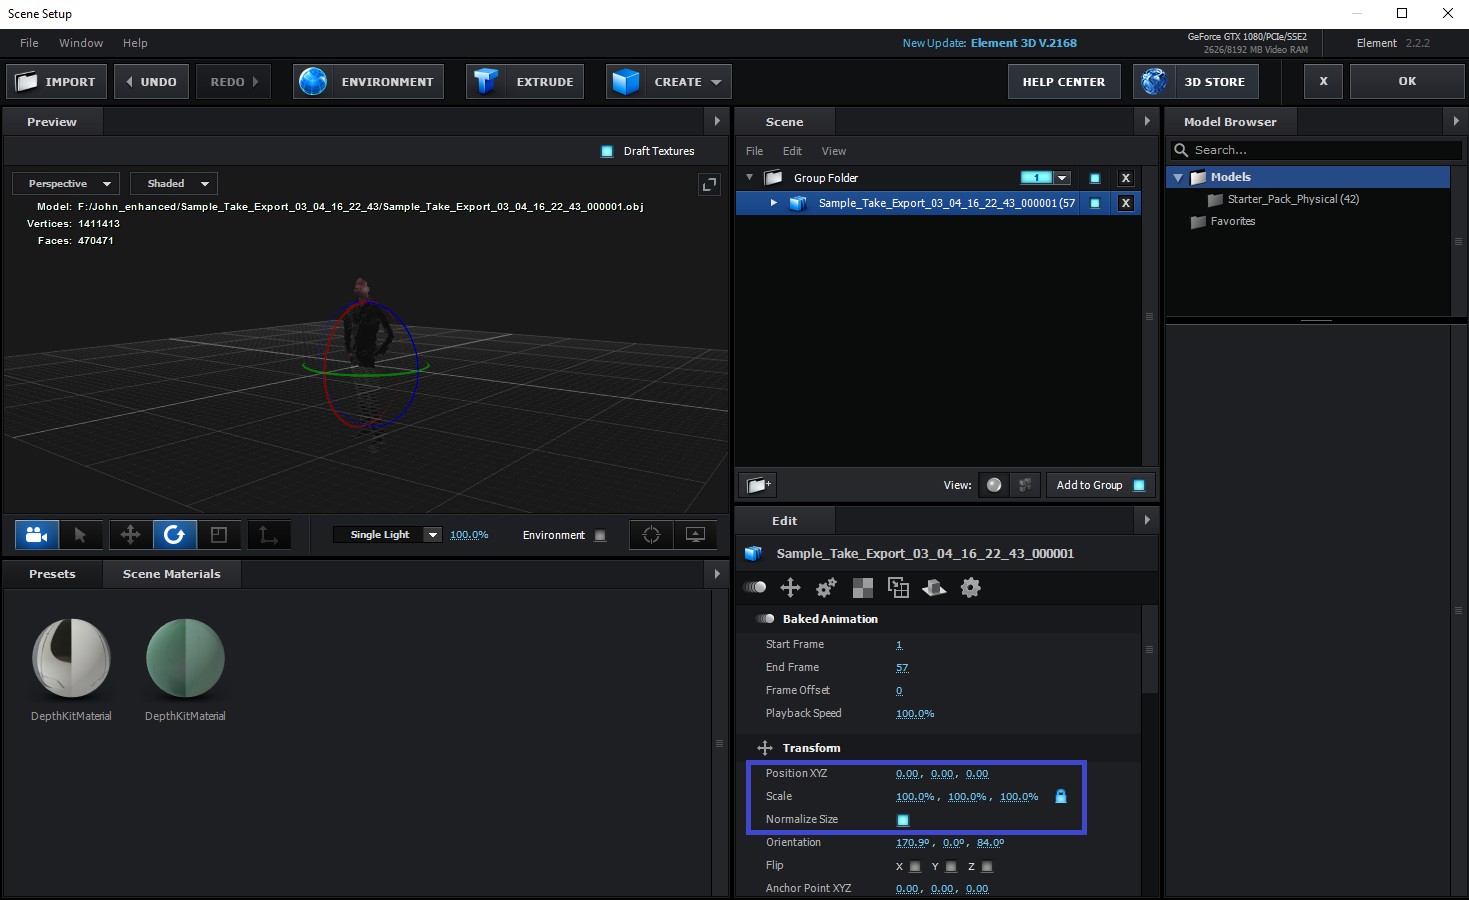This screenshot has width=1469, height=900.
Task: Click the 3D Store globe icon
Action: coord(1154,82)
